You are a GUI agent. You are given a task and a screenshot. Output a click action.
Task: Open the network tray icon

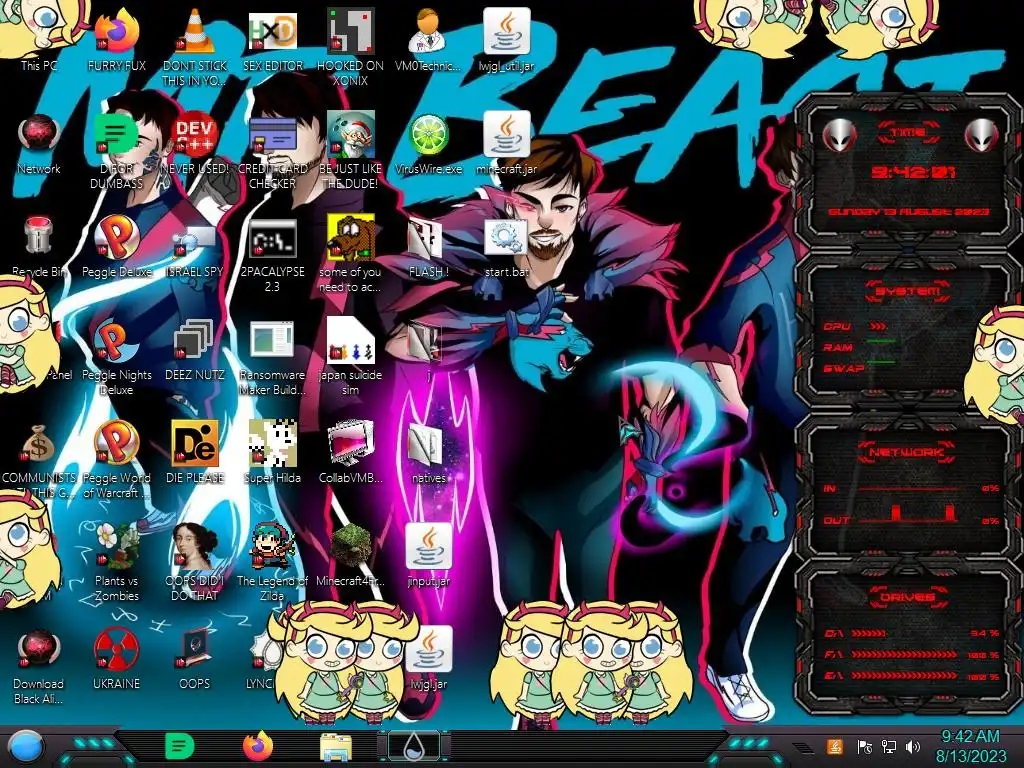[x=889, y=746]
